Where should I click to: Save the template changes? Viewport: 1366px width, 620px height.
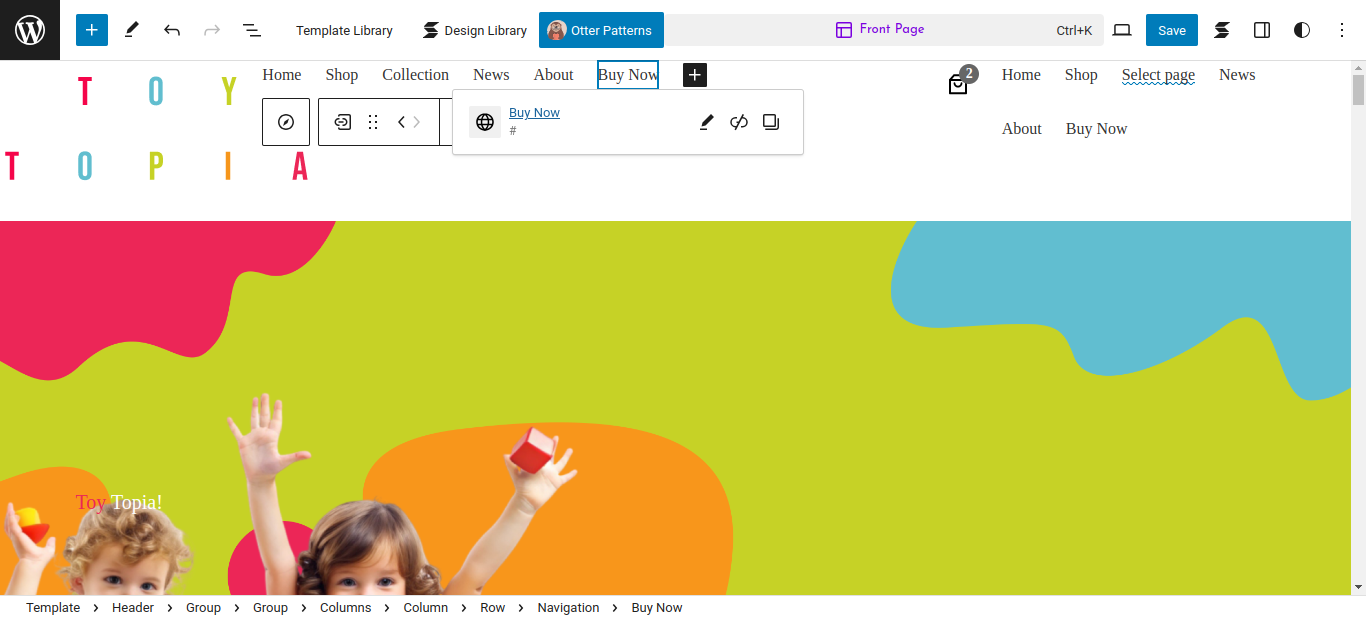(x=1172, y=30)
